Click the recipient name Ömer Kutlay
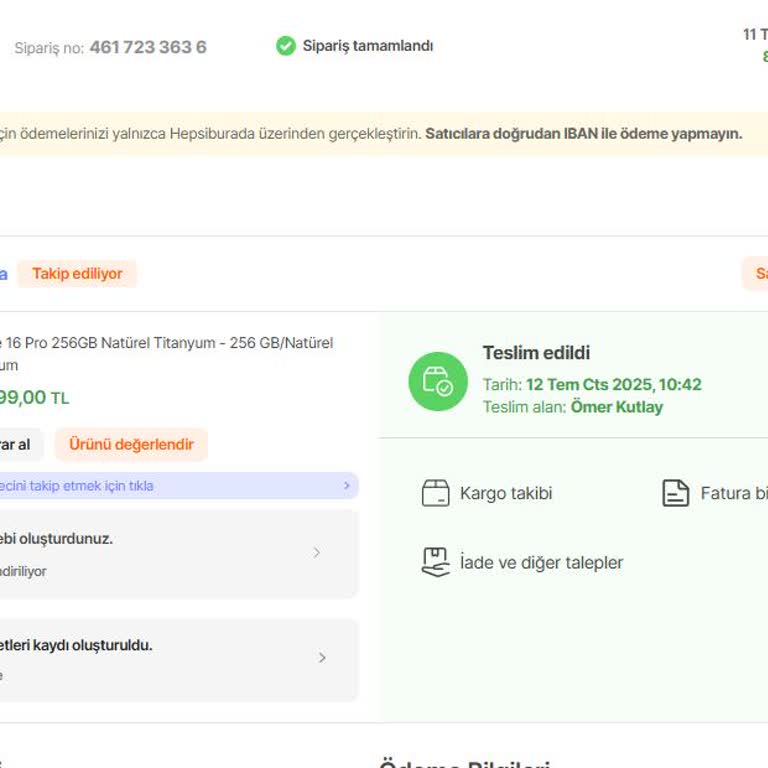This screenshot has width=768, height=768. coord(616,407)
